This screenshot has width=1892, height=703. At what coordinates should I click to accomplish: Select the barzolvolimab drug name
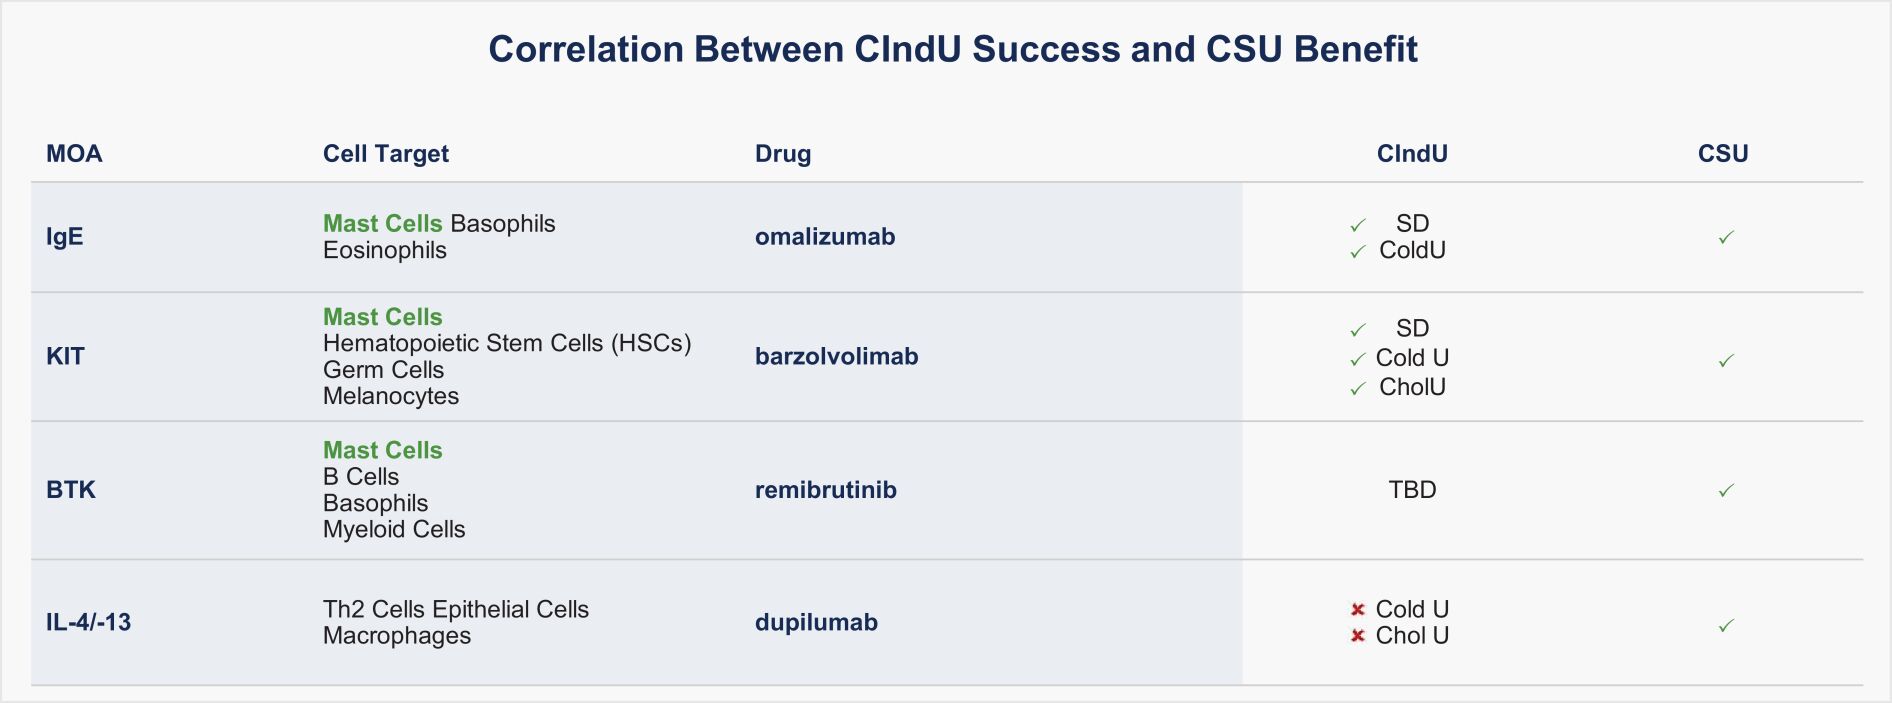click(836, 357)
